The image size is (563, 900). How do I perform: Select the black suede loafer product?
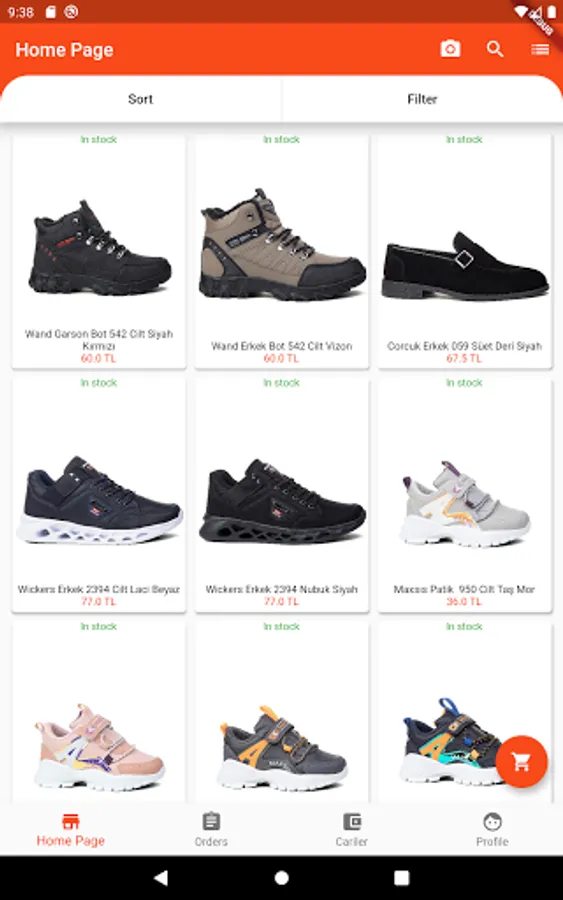[464, 251]
